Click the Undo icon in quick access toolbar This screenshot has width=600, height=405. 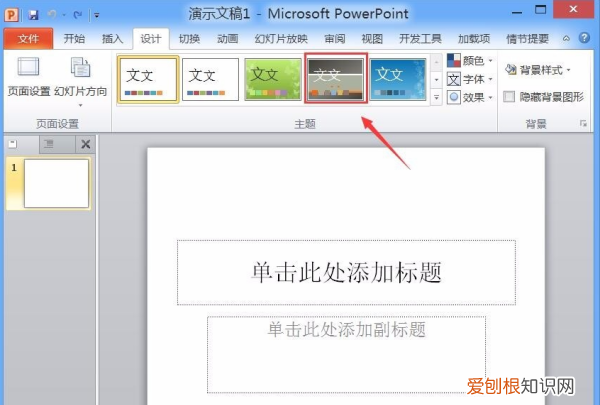52,15
